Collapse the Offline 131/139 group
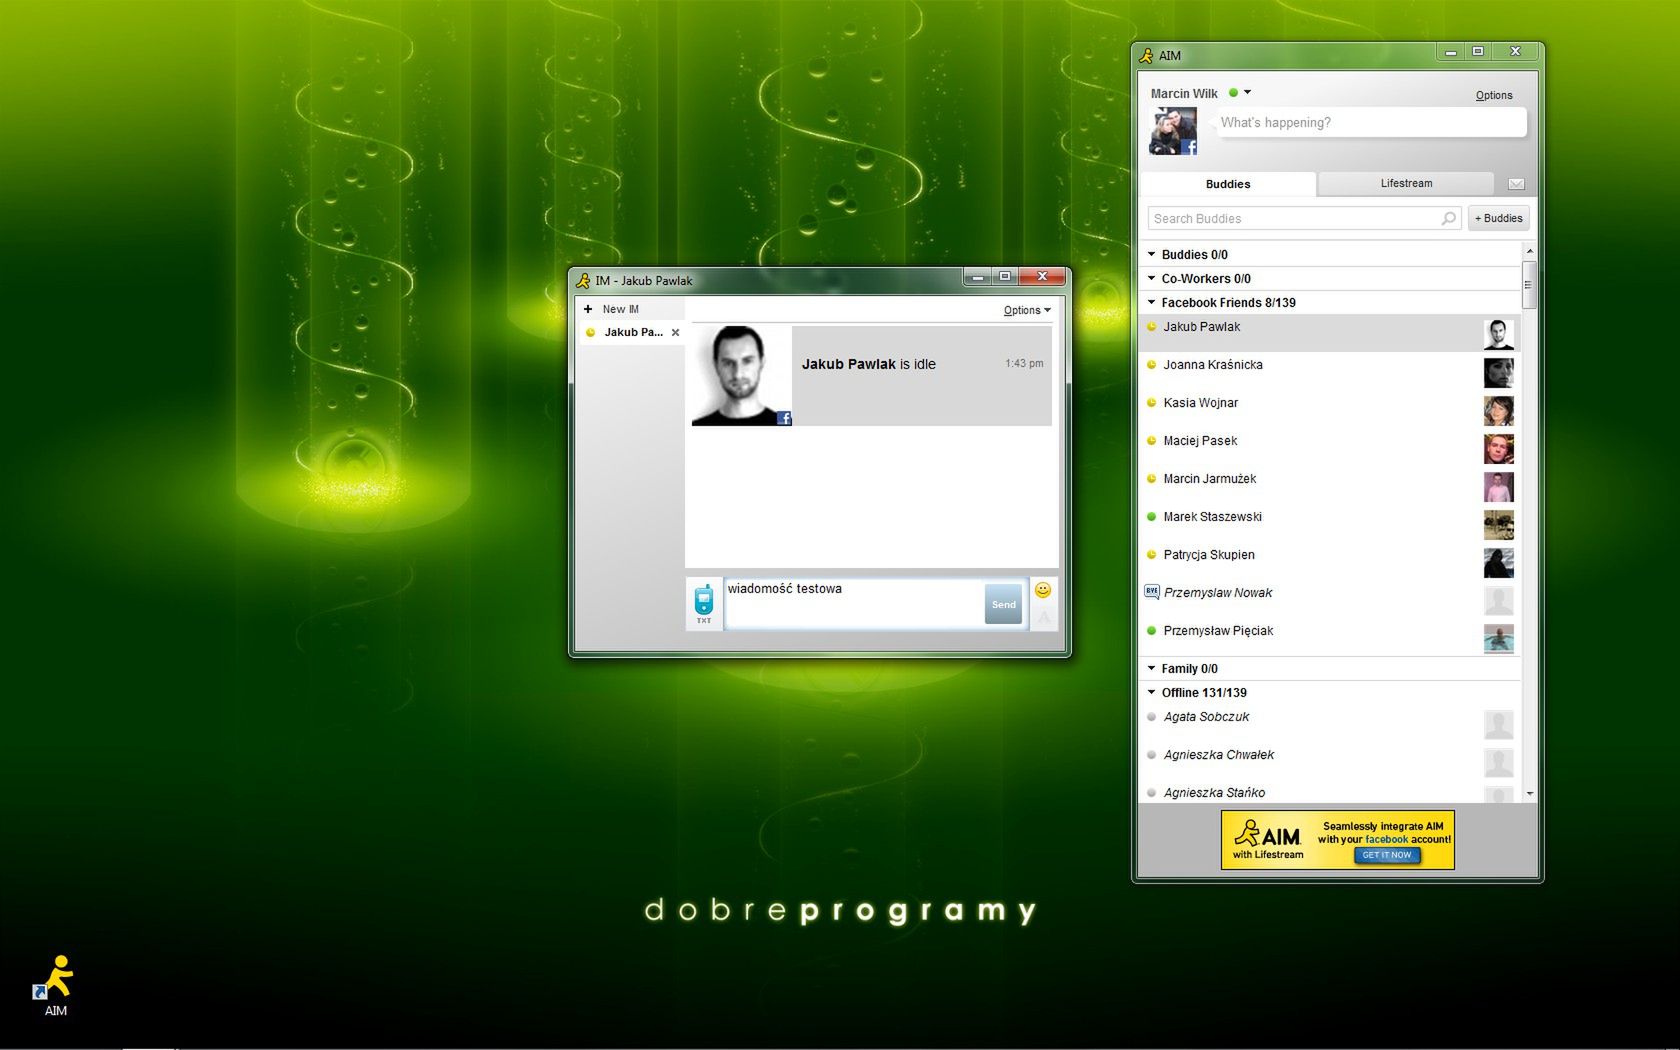1680x1050 pixels. 1151,692
